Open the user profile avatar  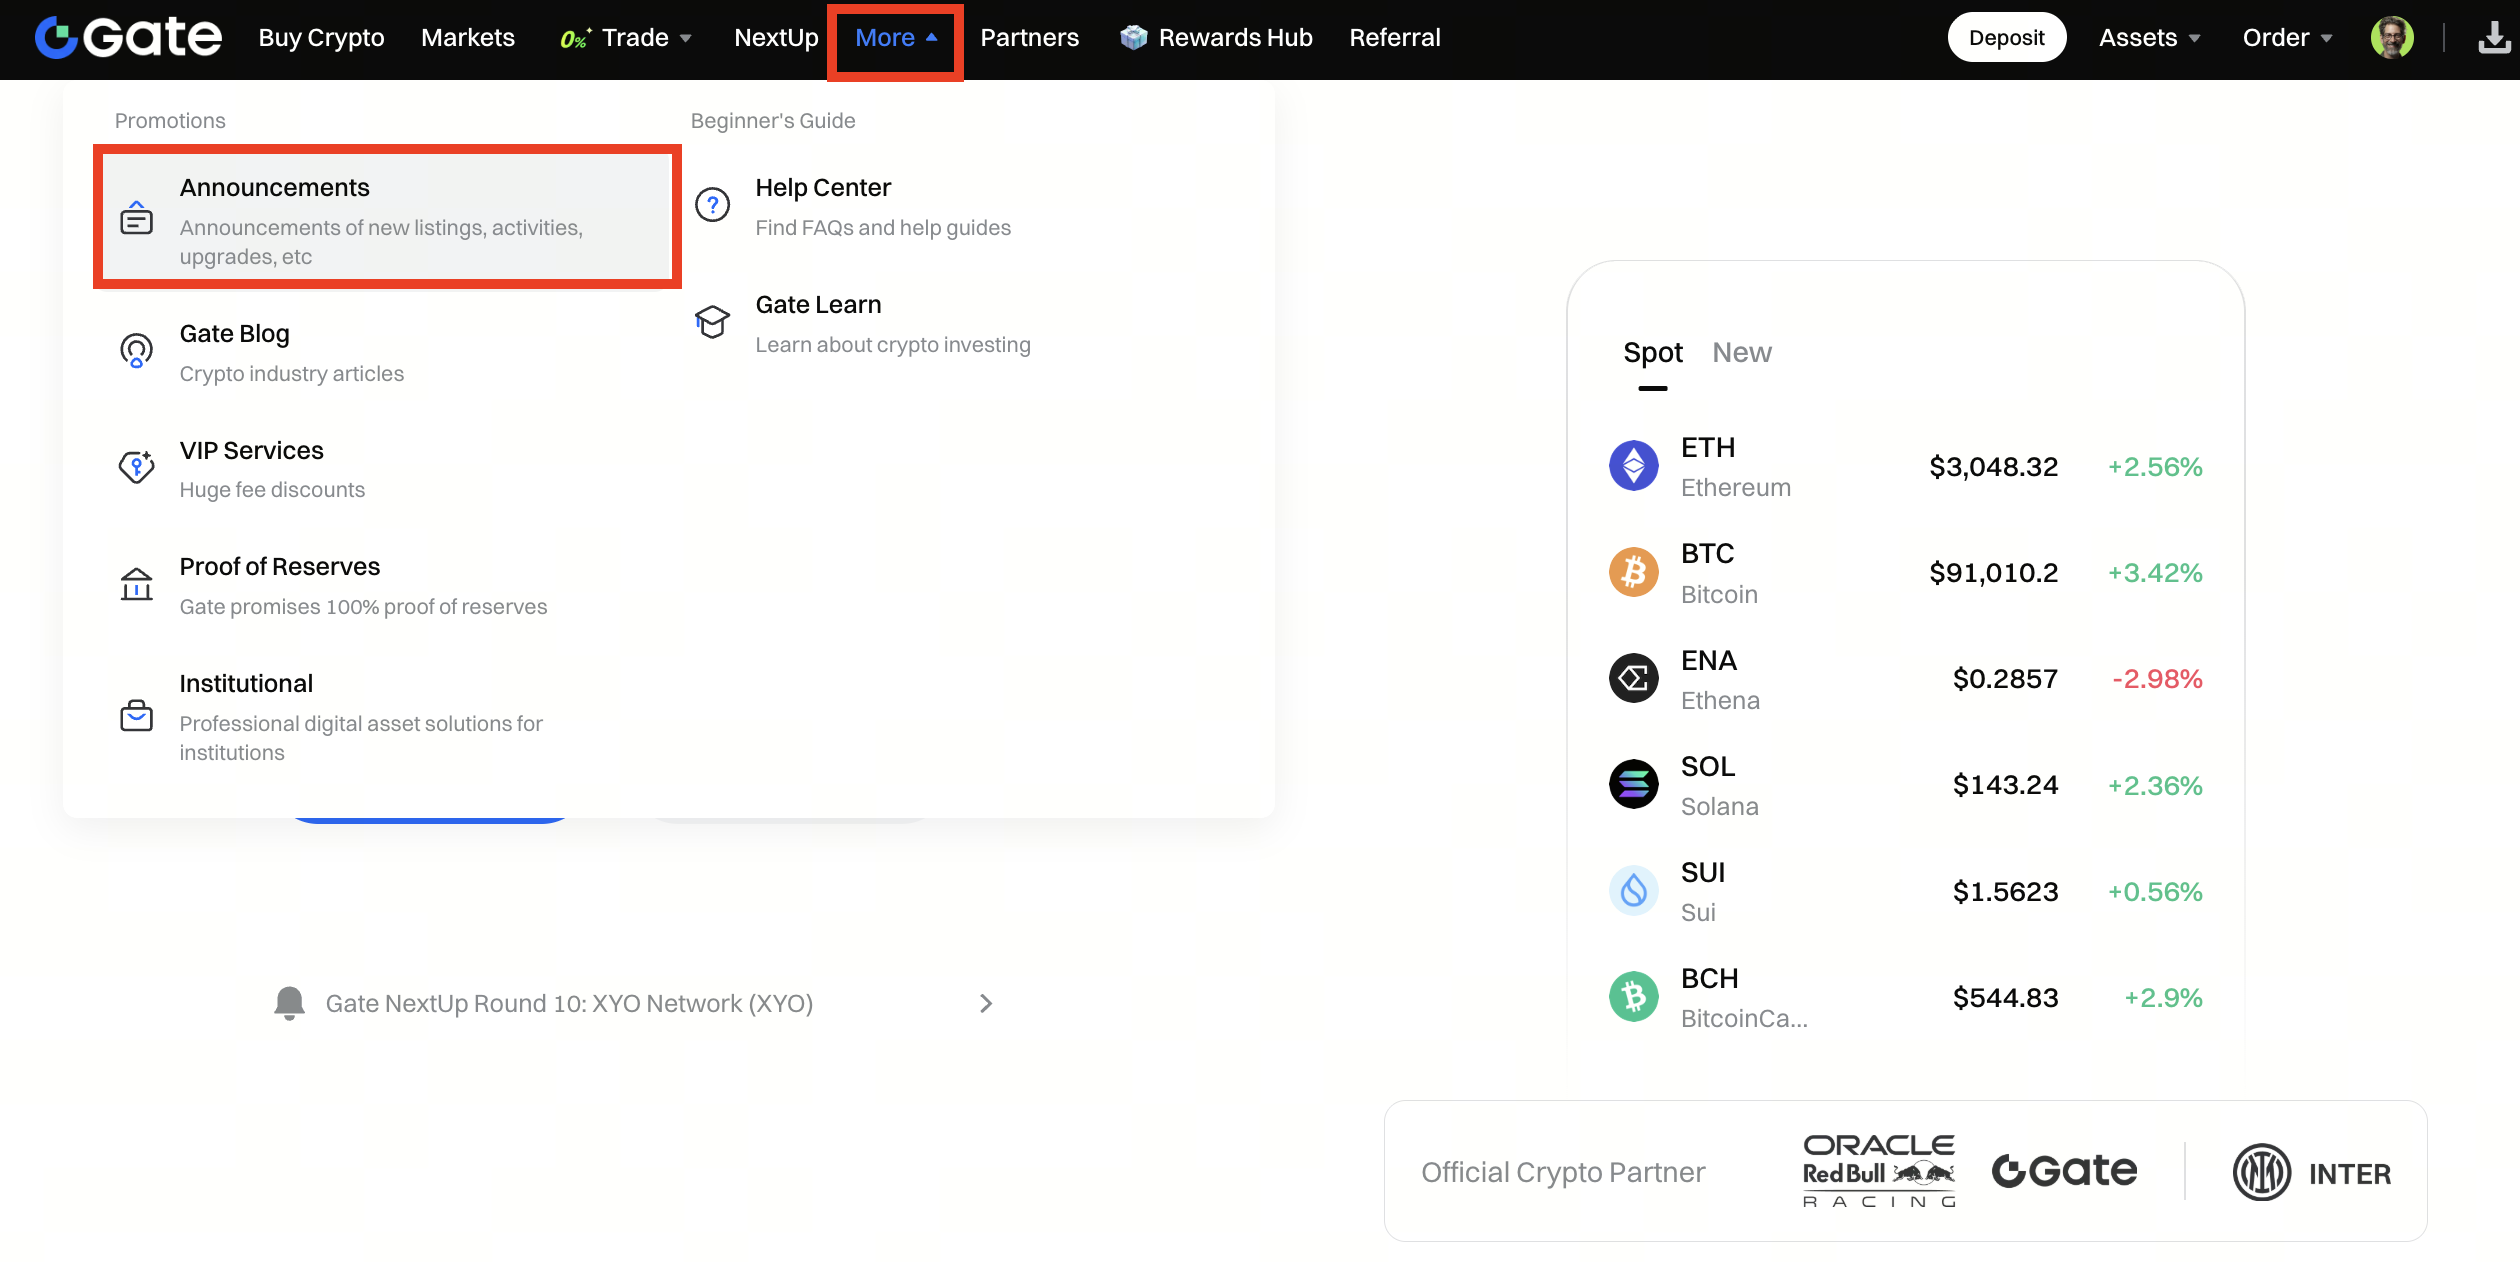click(2391, 38)
